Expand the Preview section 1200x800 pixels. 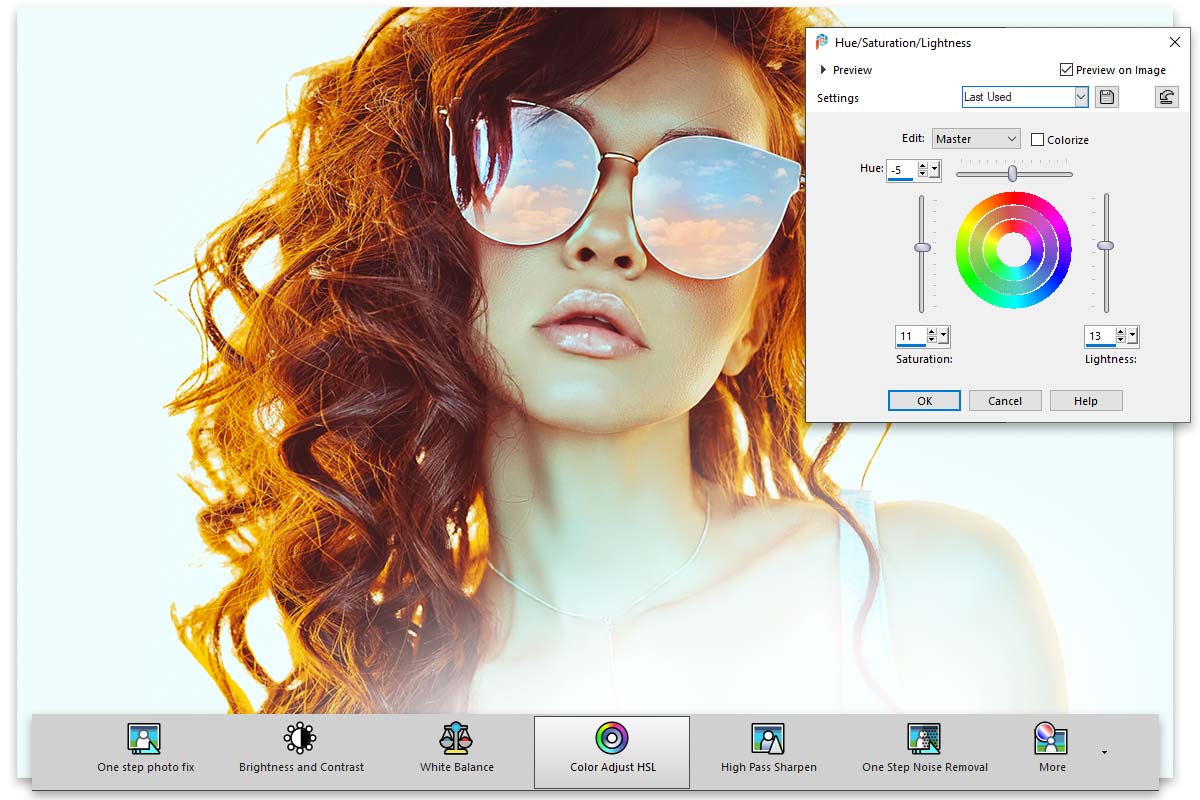[821, 70]
